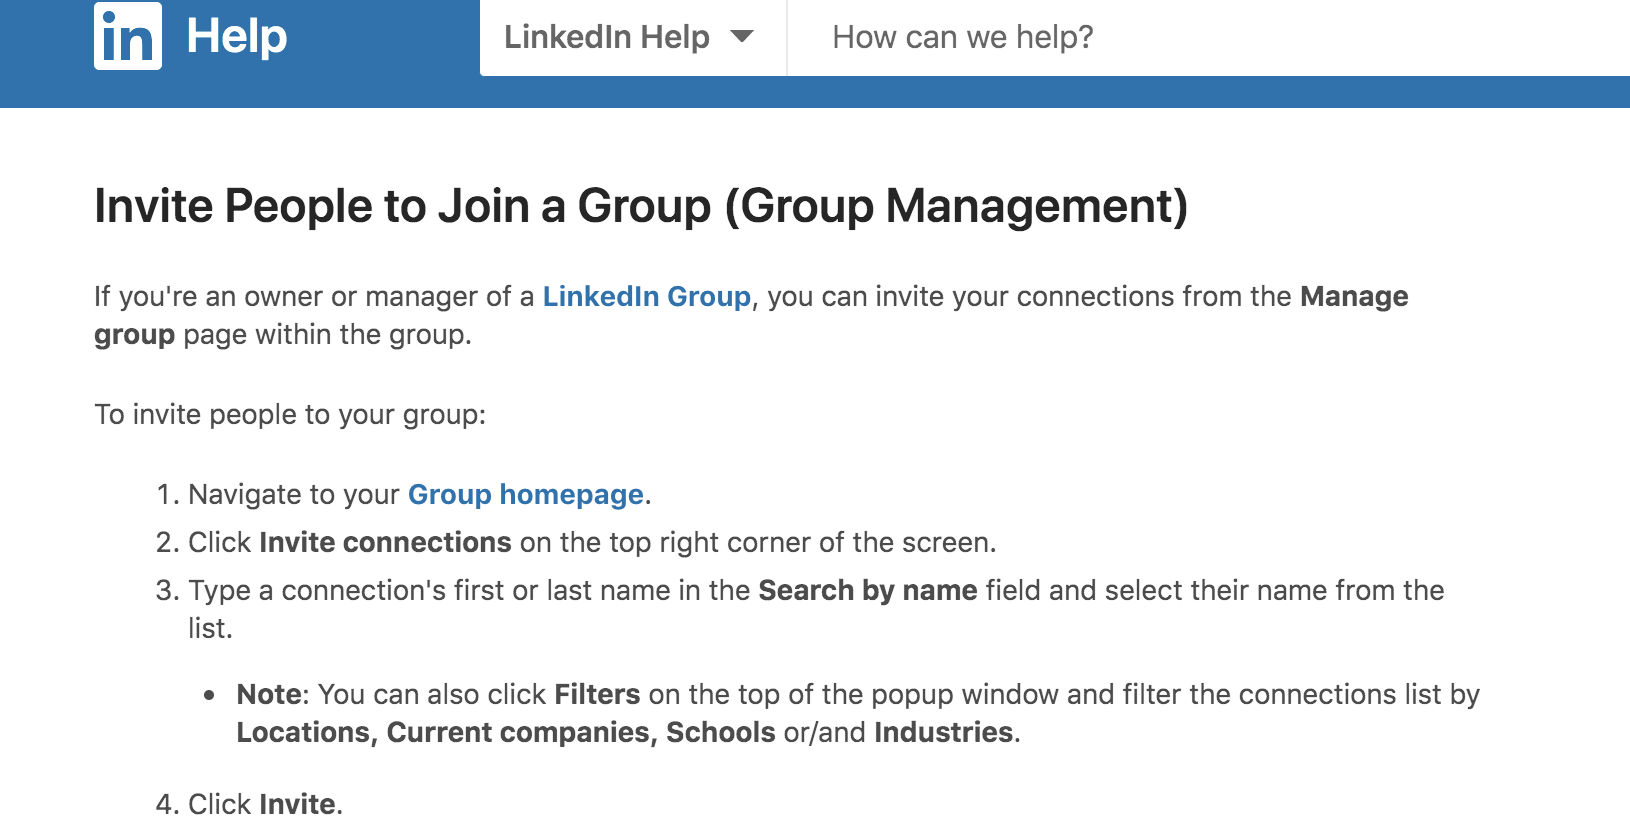The height and width of the screenshot is (818, 1630).
Task: Click step 1 of the numbered list
Action: 417,494
